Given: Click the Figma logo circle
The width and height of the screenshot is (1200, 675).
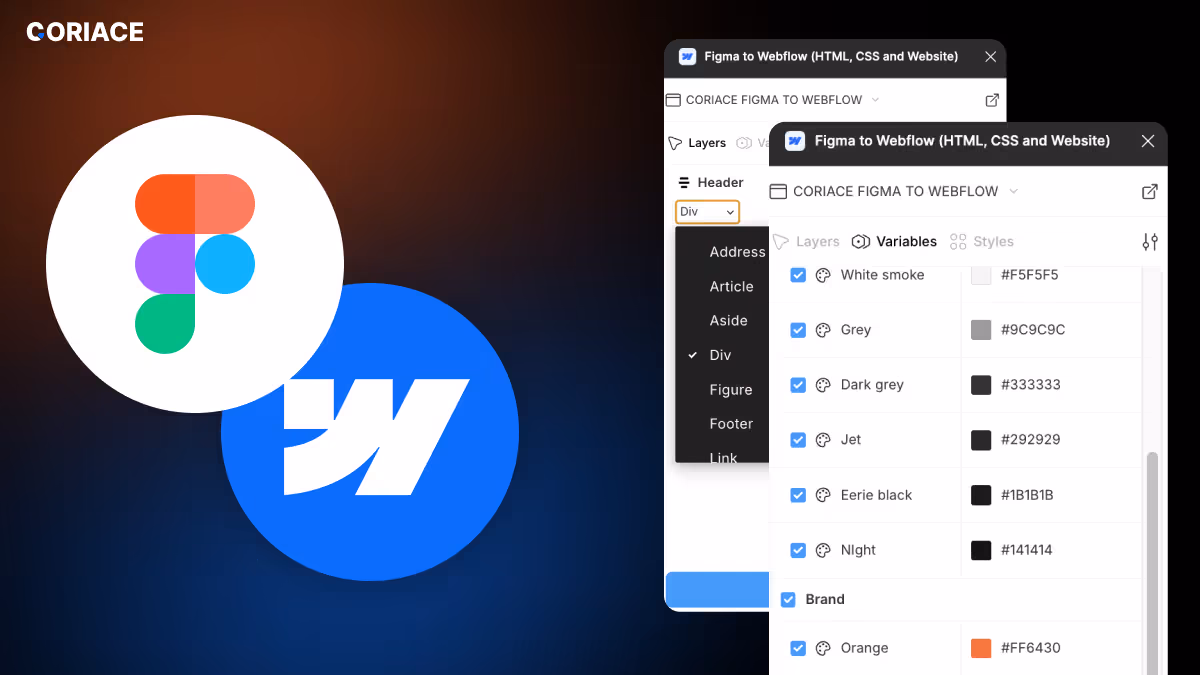Looking at the screenshot, I should click(195, 264).
